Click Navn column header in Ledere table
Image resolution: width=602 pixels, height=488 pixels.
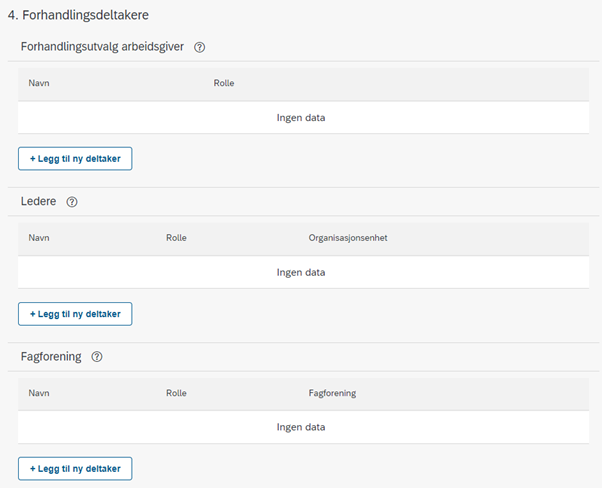pos(39,238)
